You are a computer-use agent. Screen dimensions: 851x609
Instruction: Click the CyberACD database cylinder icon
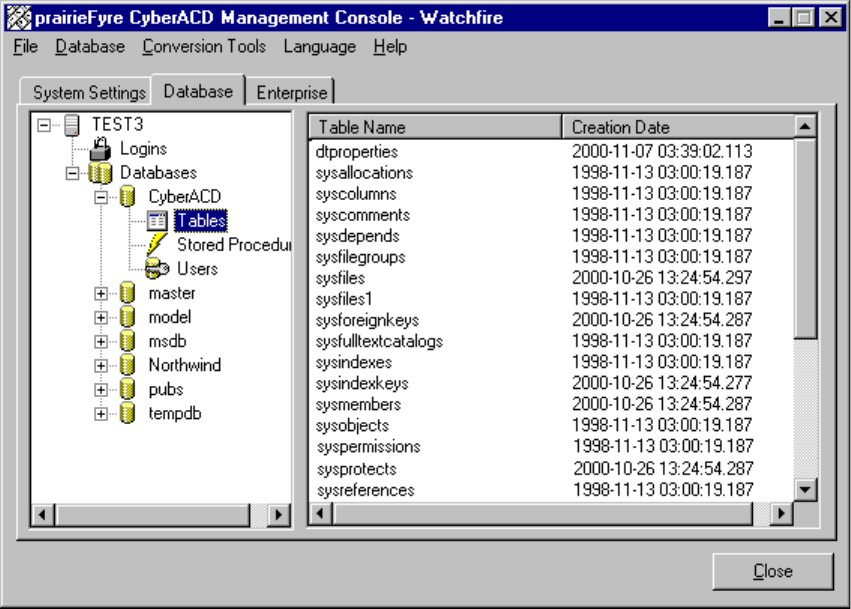tap(128, 196)
